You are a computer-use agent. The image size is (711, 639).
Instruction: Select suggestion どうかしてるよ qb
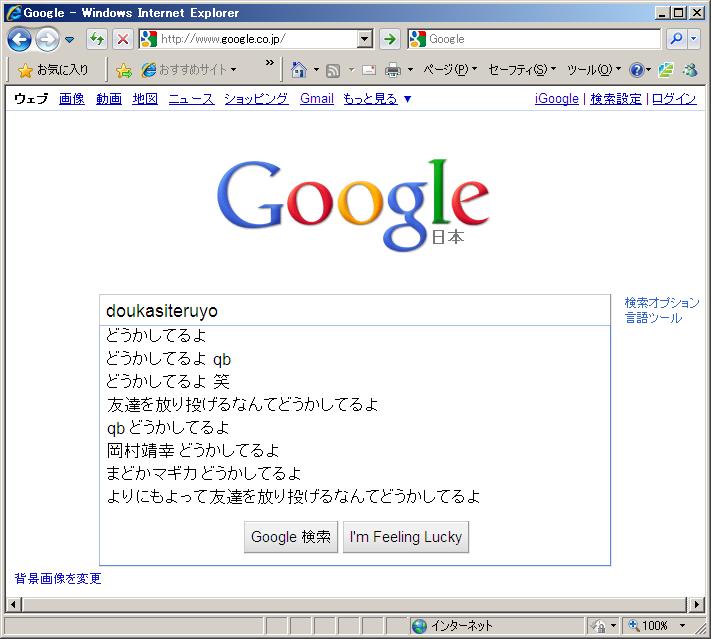tap(355, 359)
